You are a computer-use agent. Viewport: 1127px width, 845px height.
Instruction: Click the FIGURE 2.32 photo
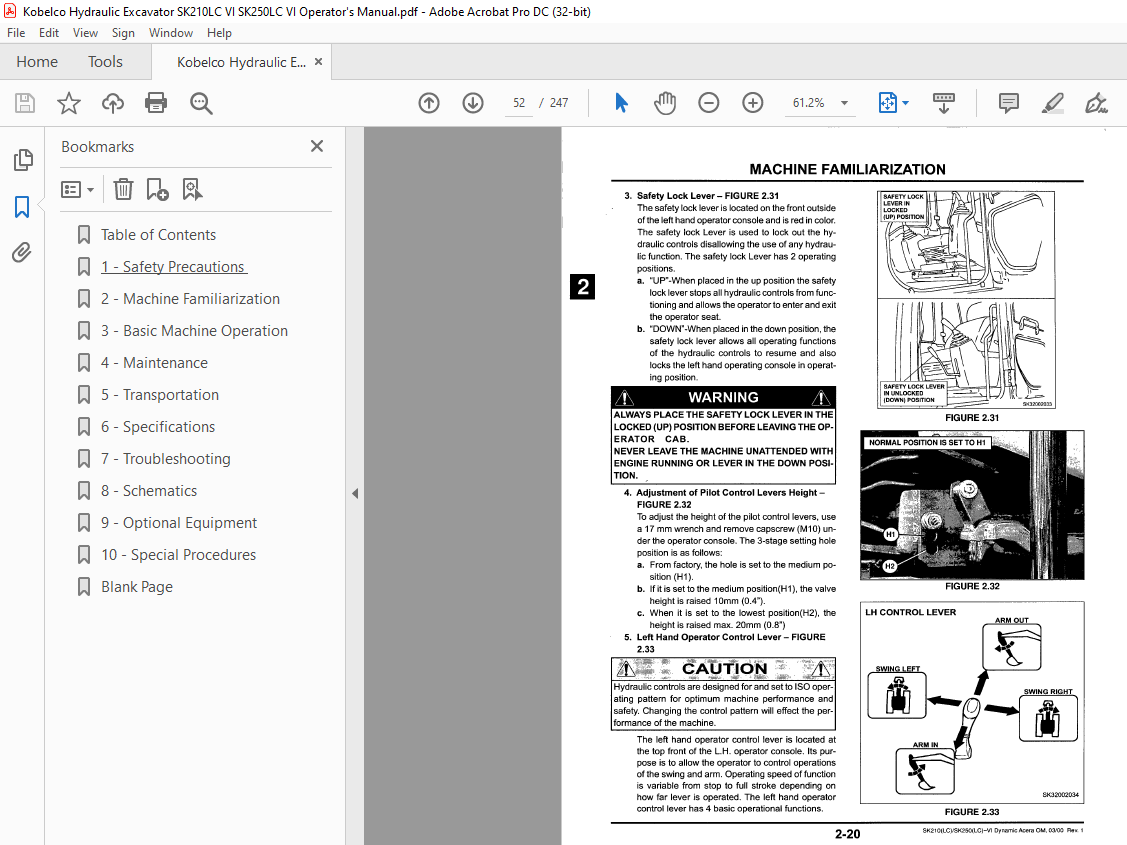tap(972, 505)
